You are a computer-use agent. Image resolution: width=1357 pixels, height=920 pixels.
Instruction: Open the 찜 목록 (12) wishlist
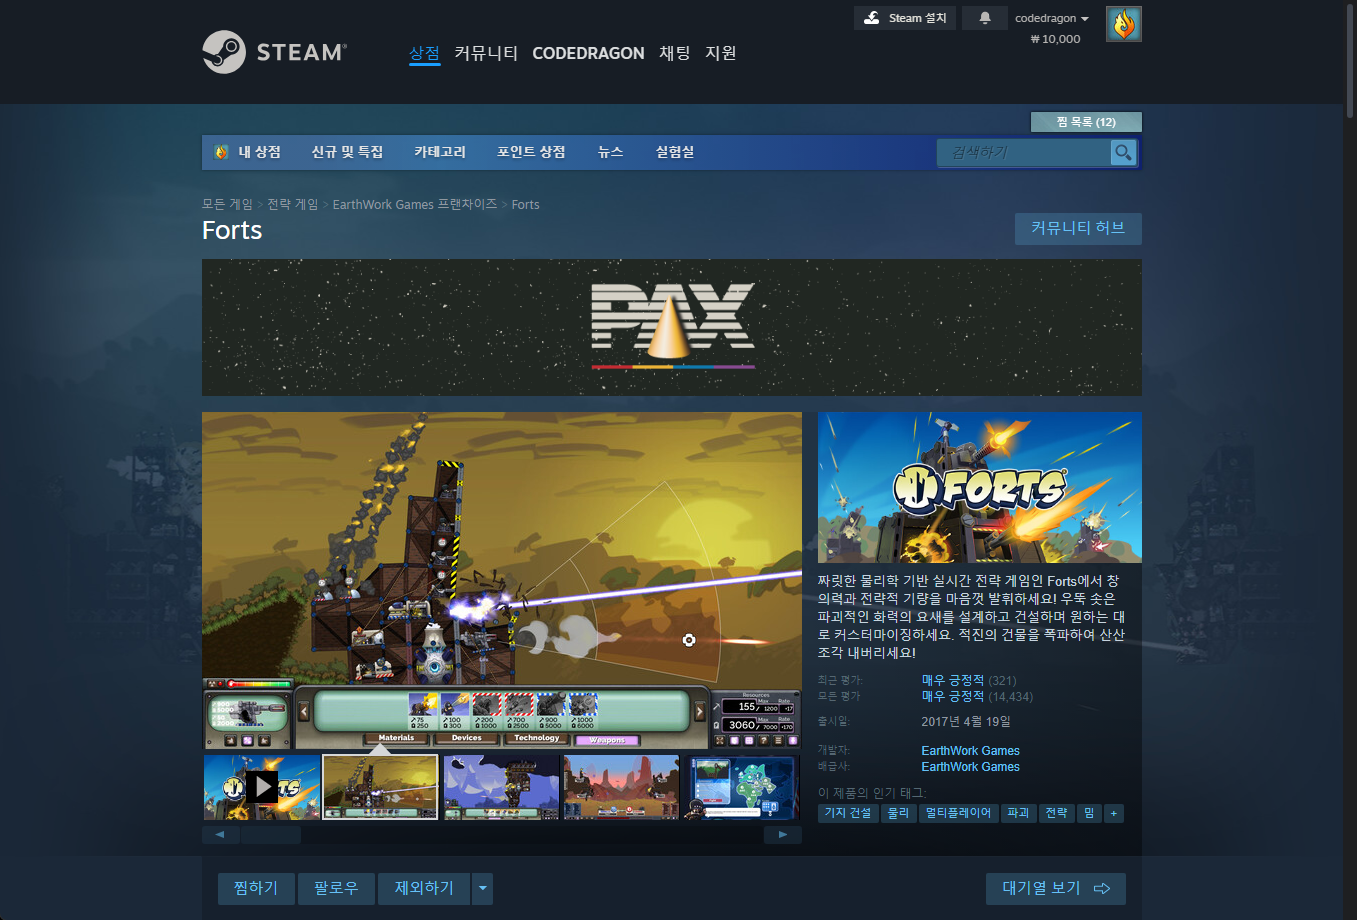[1086, 122]
